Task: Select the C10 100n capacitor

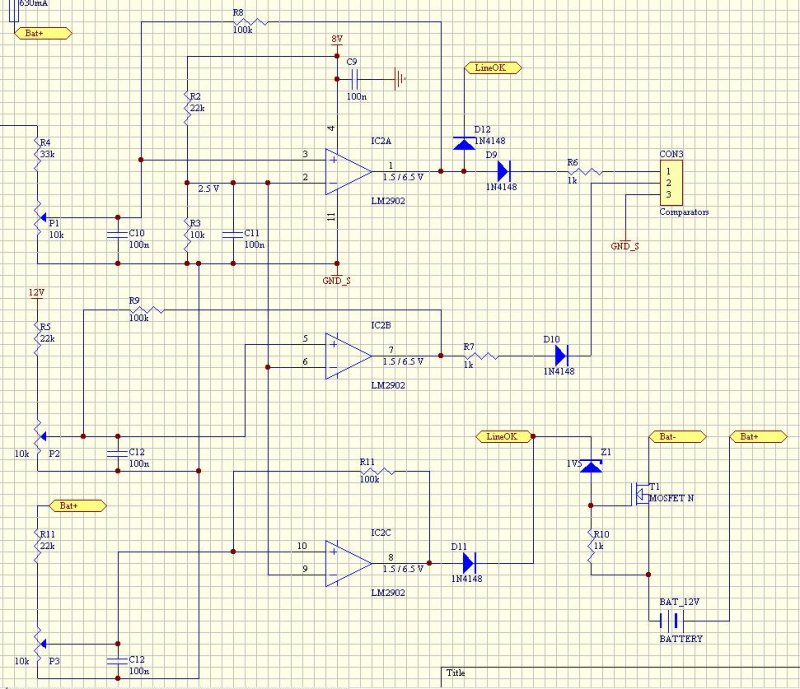Action: tap(118, 235)
